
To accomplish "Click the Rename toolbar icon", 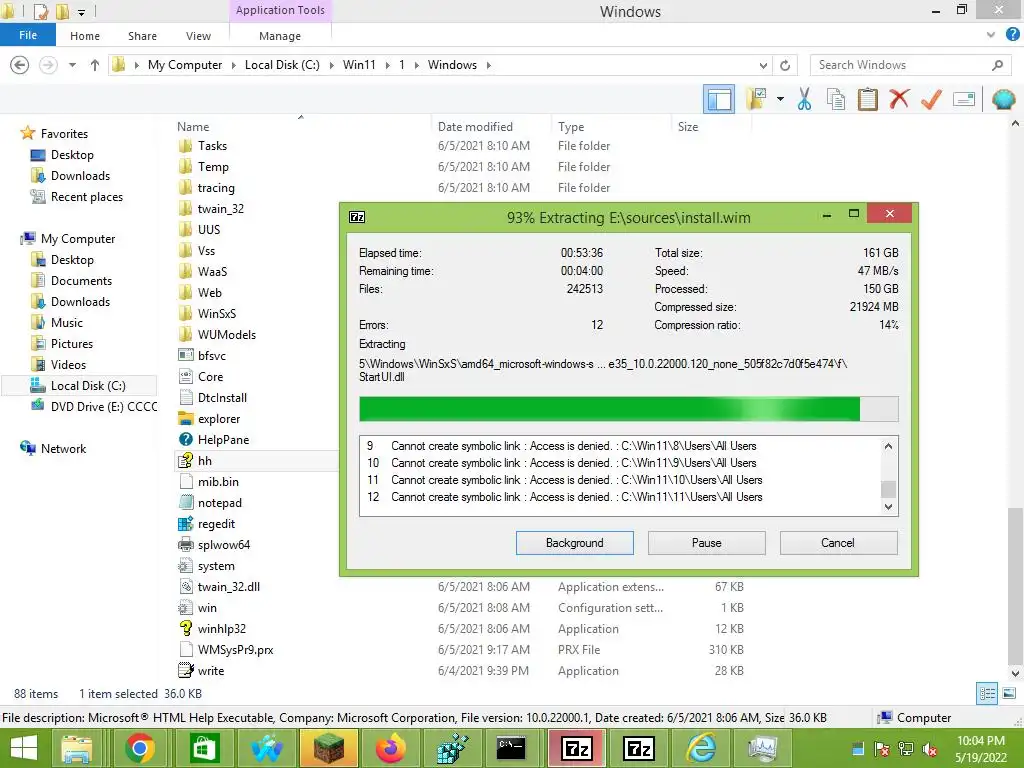I will [964, 99].
